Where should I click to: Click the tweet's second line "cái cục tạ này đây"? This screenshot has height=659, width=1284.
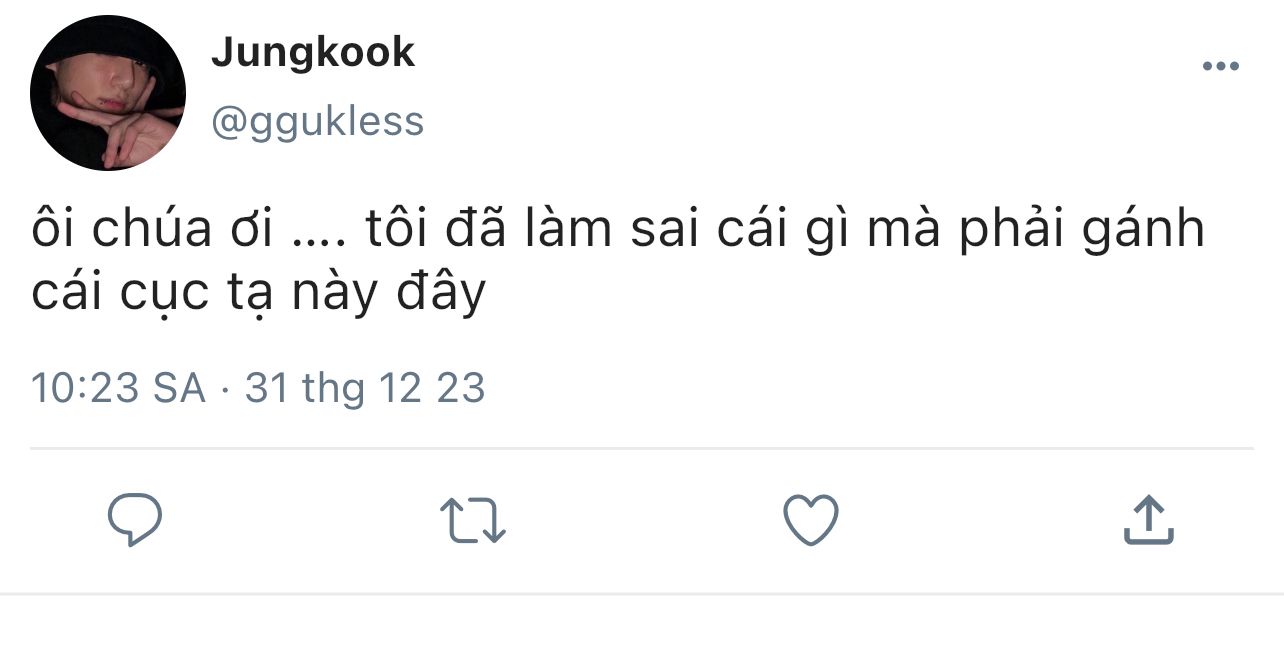(258, 293)
